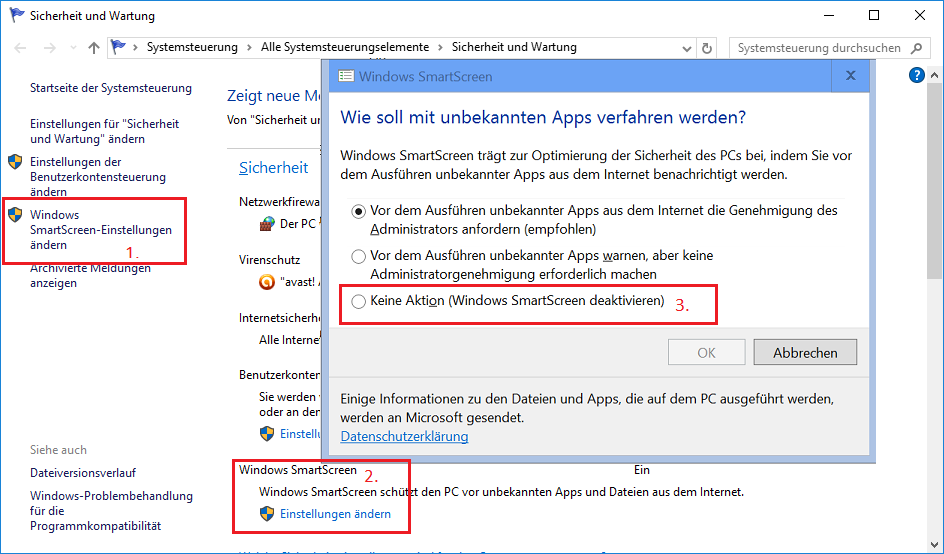Screen dimensions: 944x554
Task: Click Systemsteuerung in the breadcrumb
Action: point(192,47)
